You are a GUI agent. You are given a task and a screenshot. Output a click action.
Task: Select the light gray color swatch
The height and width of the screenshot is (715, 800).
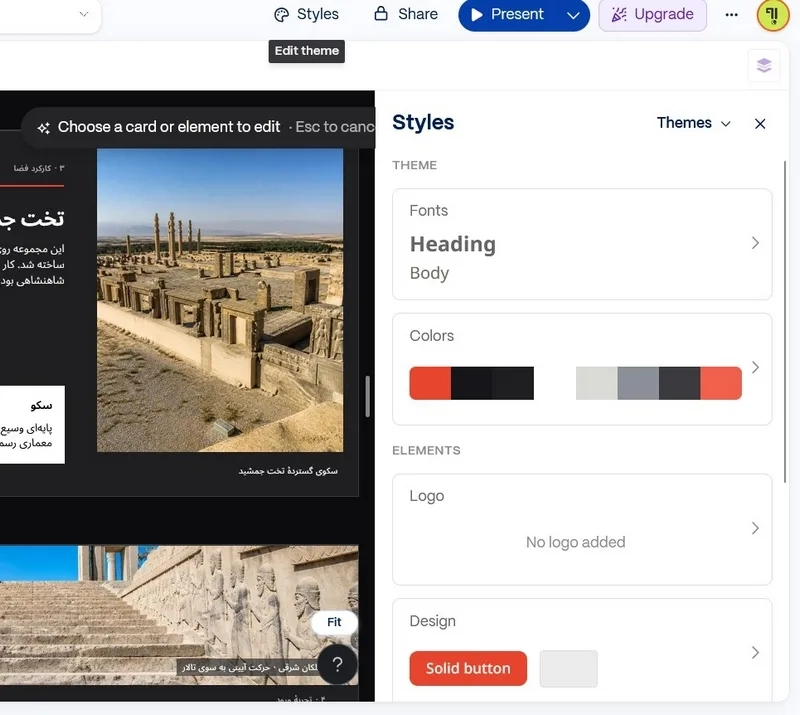click(x=596, y=383)
